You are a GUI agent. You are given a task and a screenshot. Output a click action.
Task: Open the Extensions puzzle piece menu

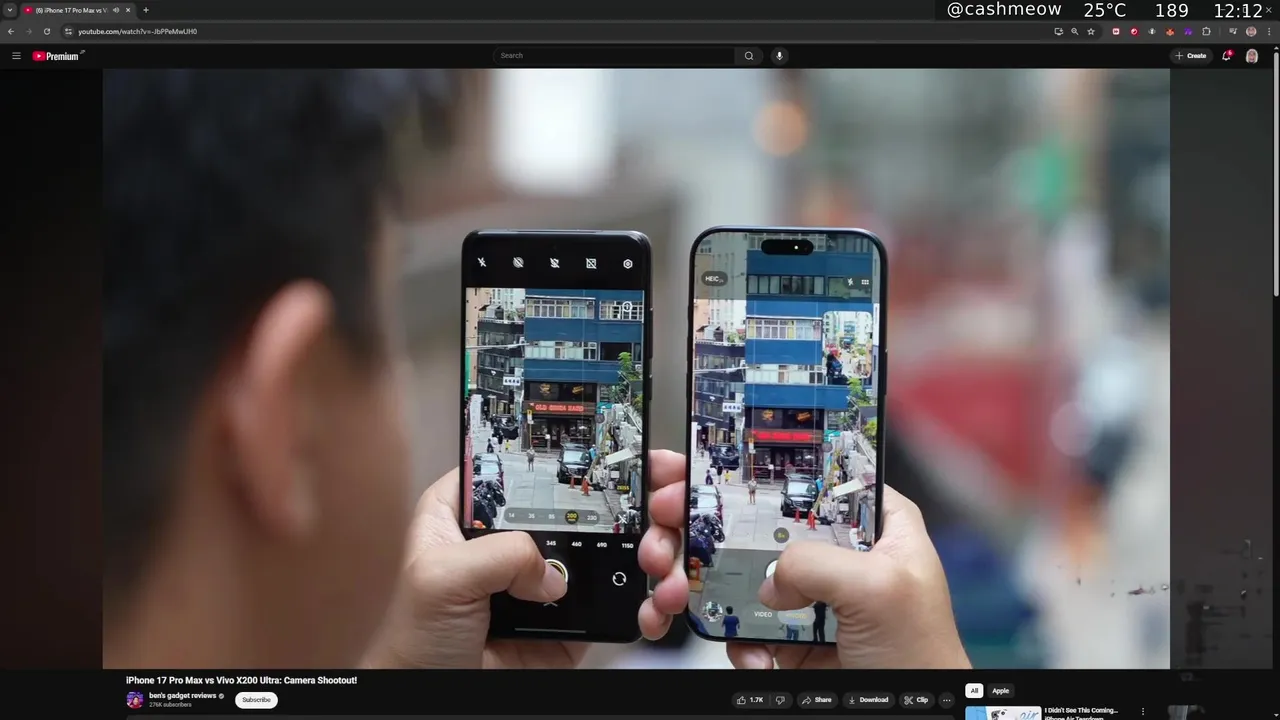tap(1206, 31)
